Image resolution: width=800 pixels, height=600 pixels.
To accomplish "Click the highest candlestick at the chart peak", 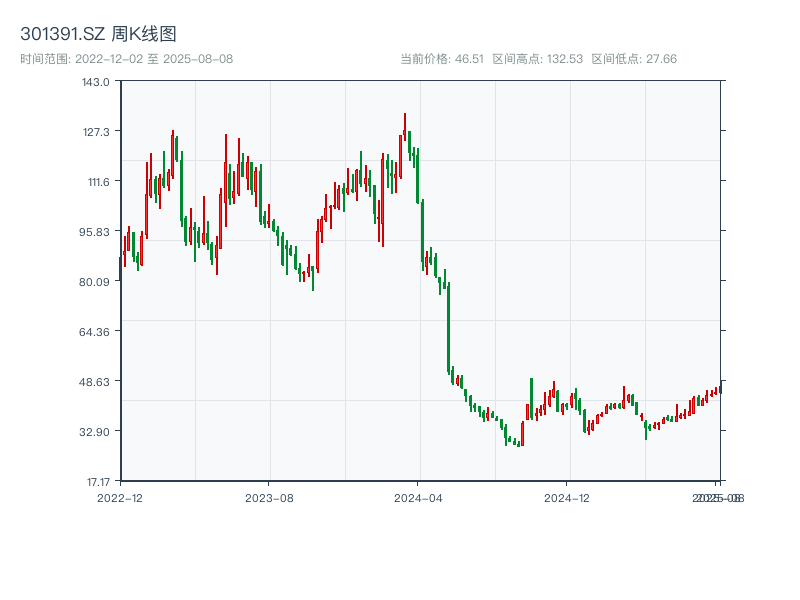I will tap(405, 125).
